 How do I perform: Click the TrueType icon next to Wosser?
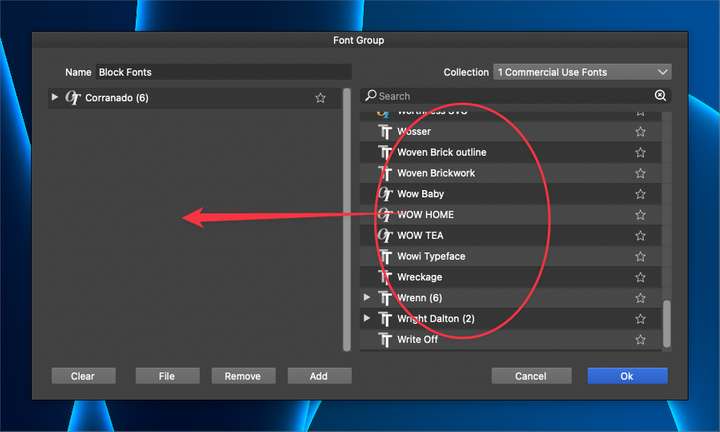click(385, 132)
